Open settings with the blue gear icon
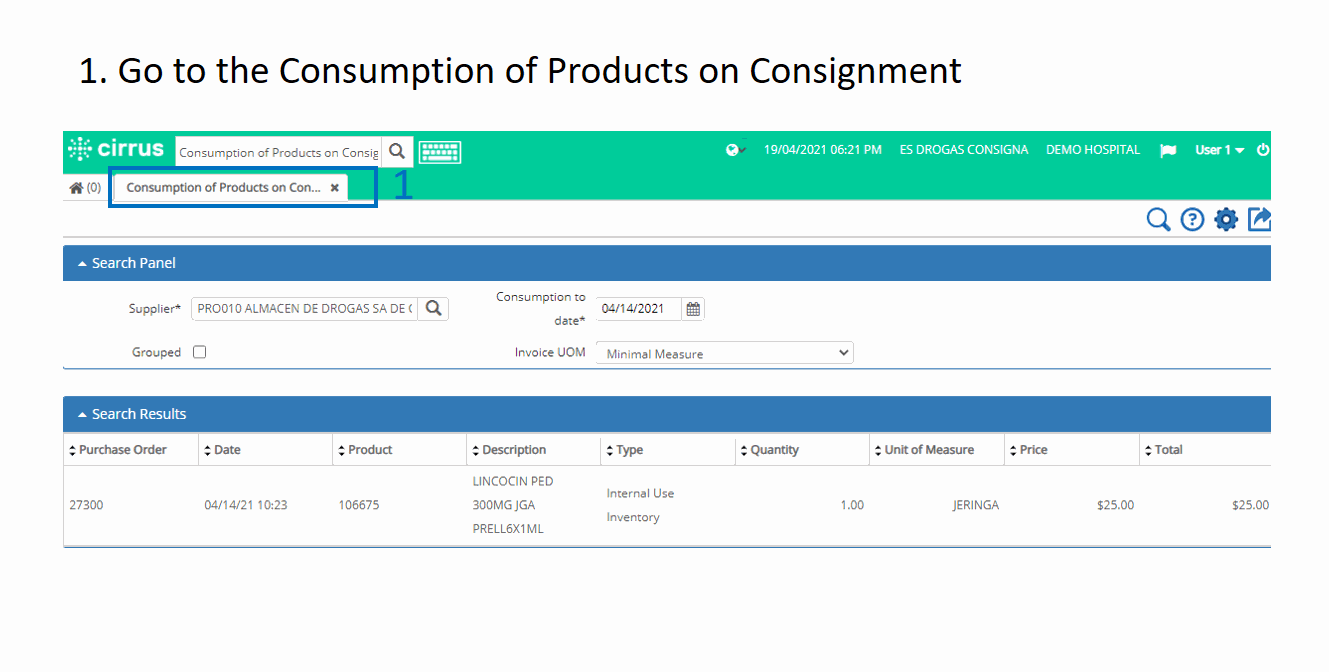 (1226, 219)
